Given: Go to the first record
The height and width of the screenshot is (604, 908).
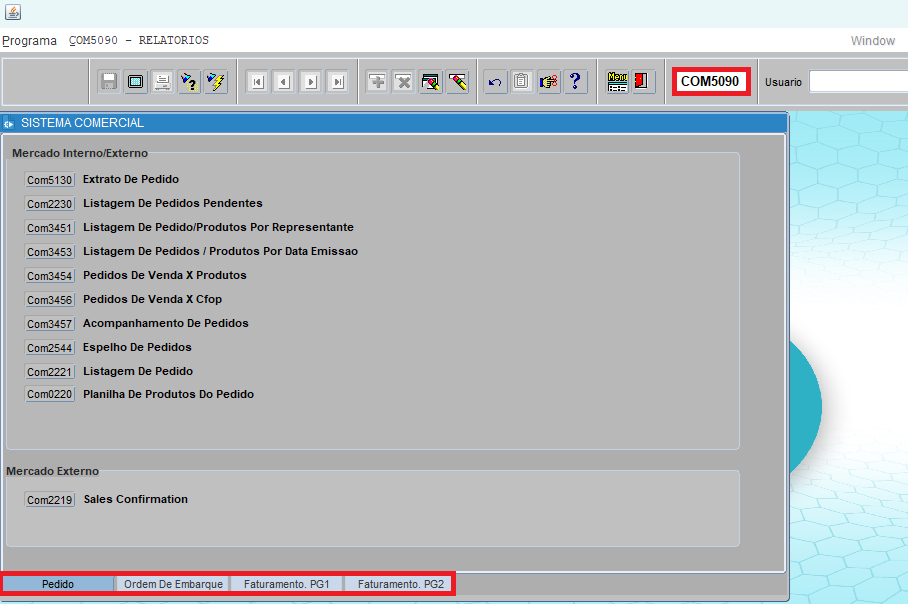Looking at the screenshot, I should point(257,82).
